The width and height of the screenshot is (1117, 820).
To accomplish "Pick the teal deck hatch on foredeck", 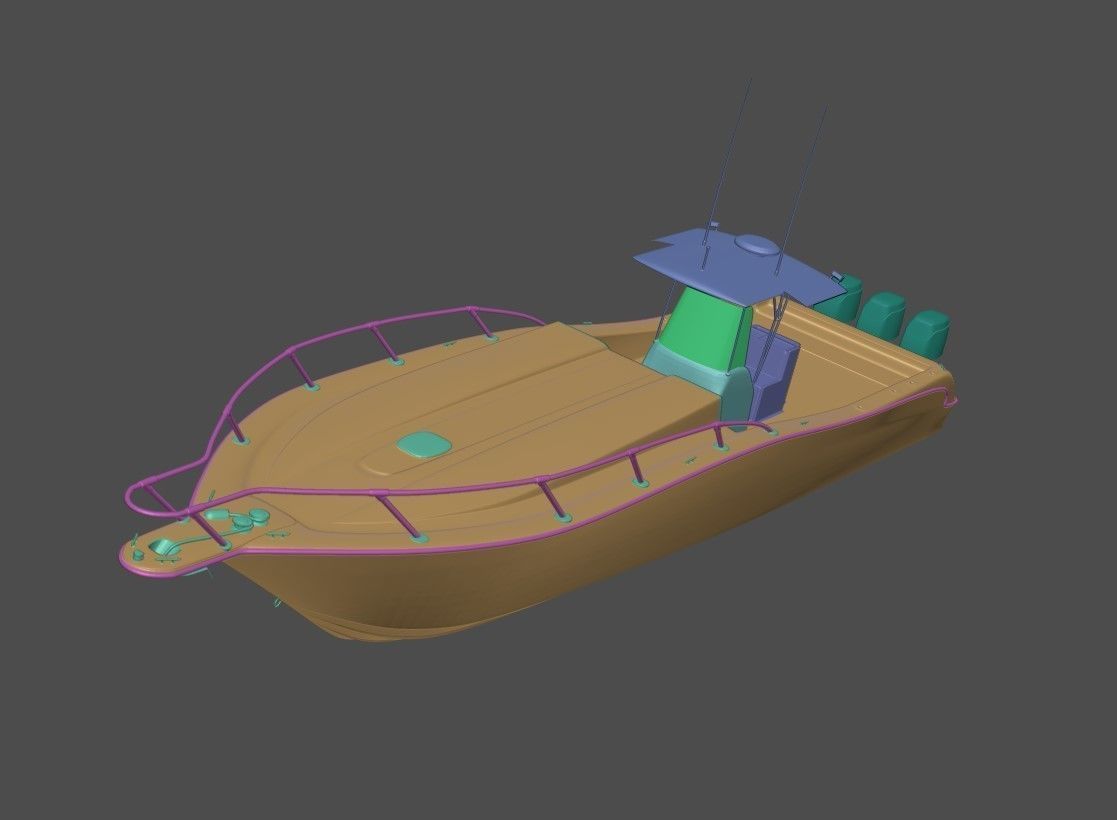I will 424,445.
